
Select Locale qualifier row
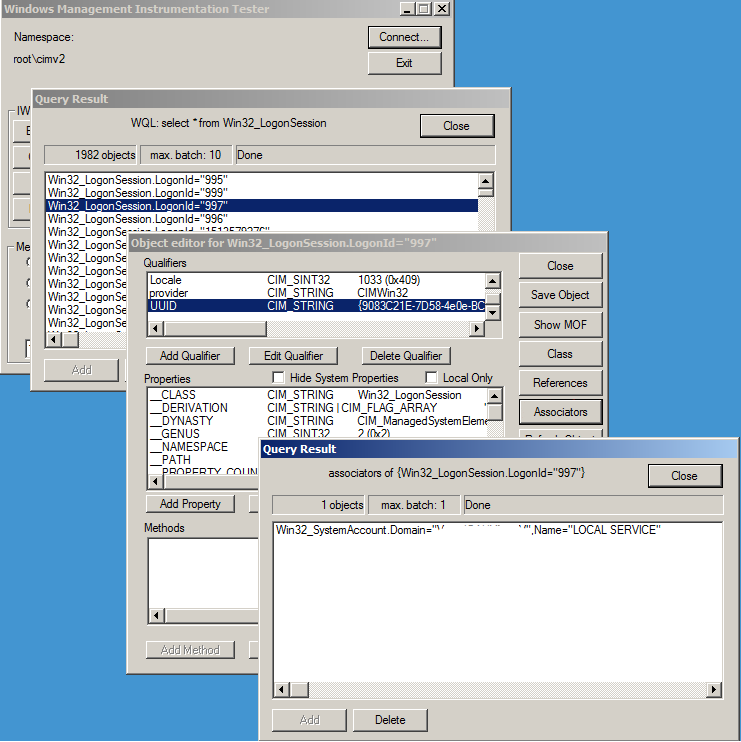click(x=317, y=280)
